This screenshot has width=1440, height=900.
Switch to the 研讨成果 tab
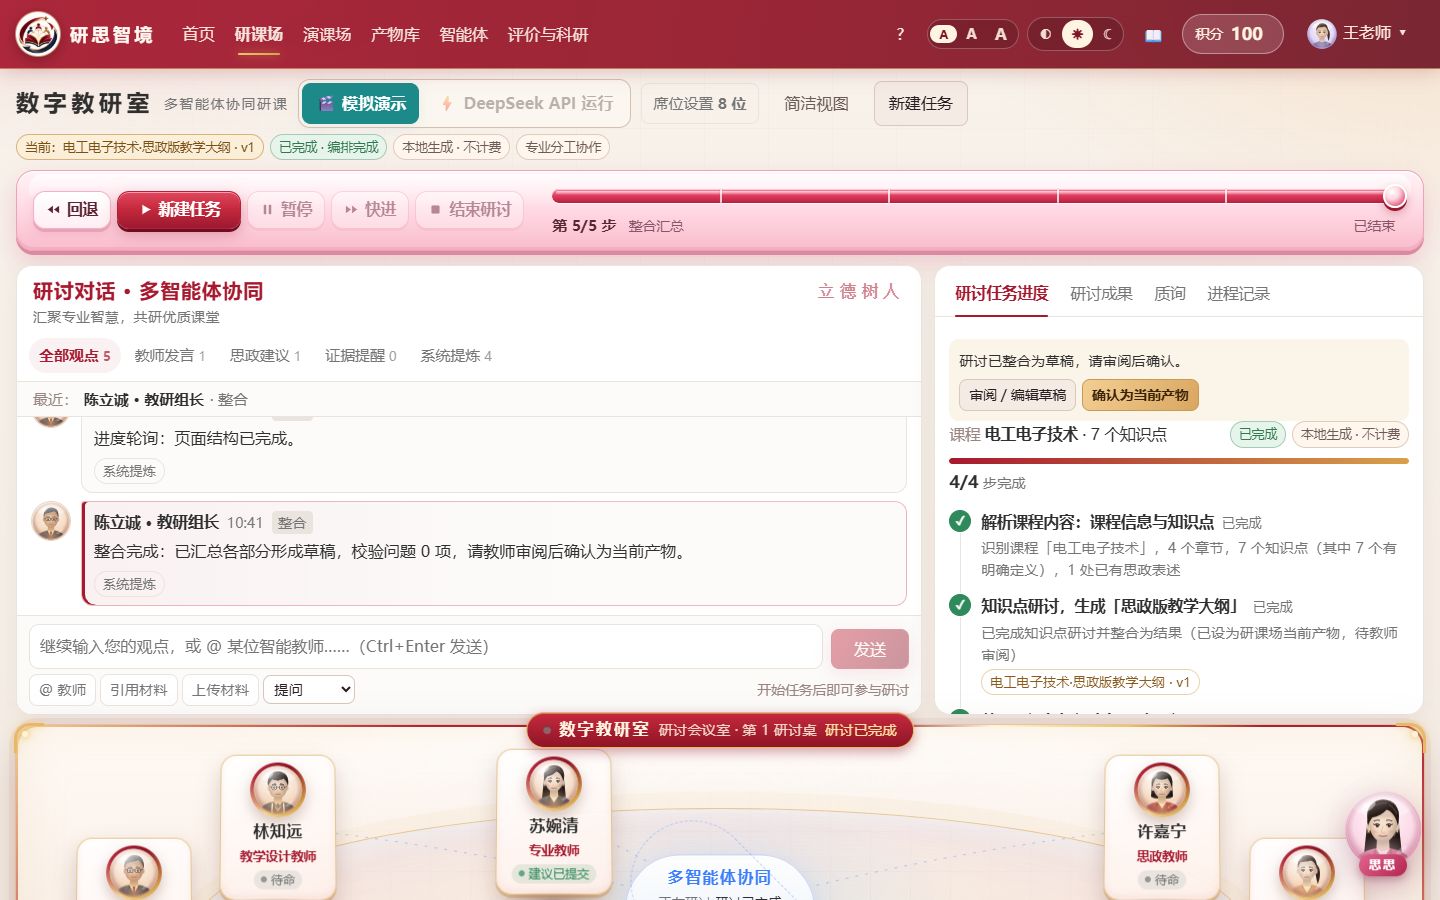[x=1101, y=293]
